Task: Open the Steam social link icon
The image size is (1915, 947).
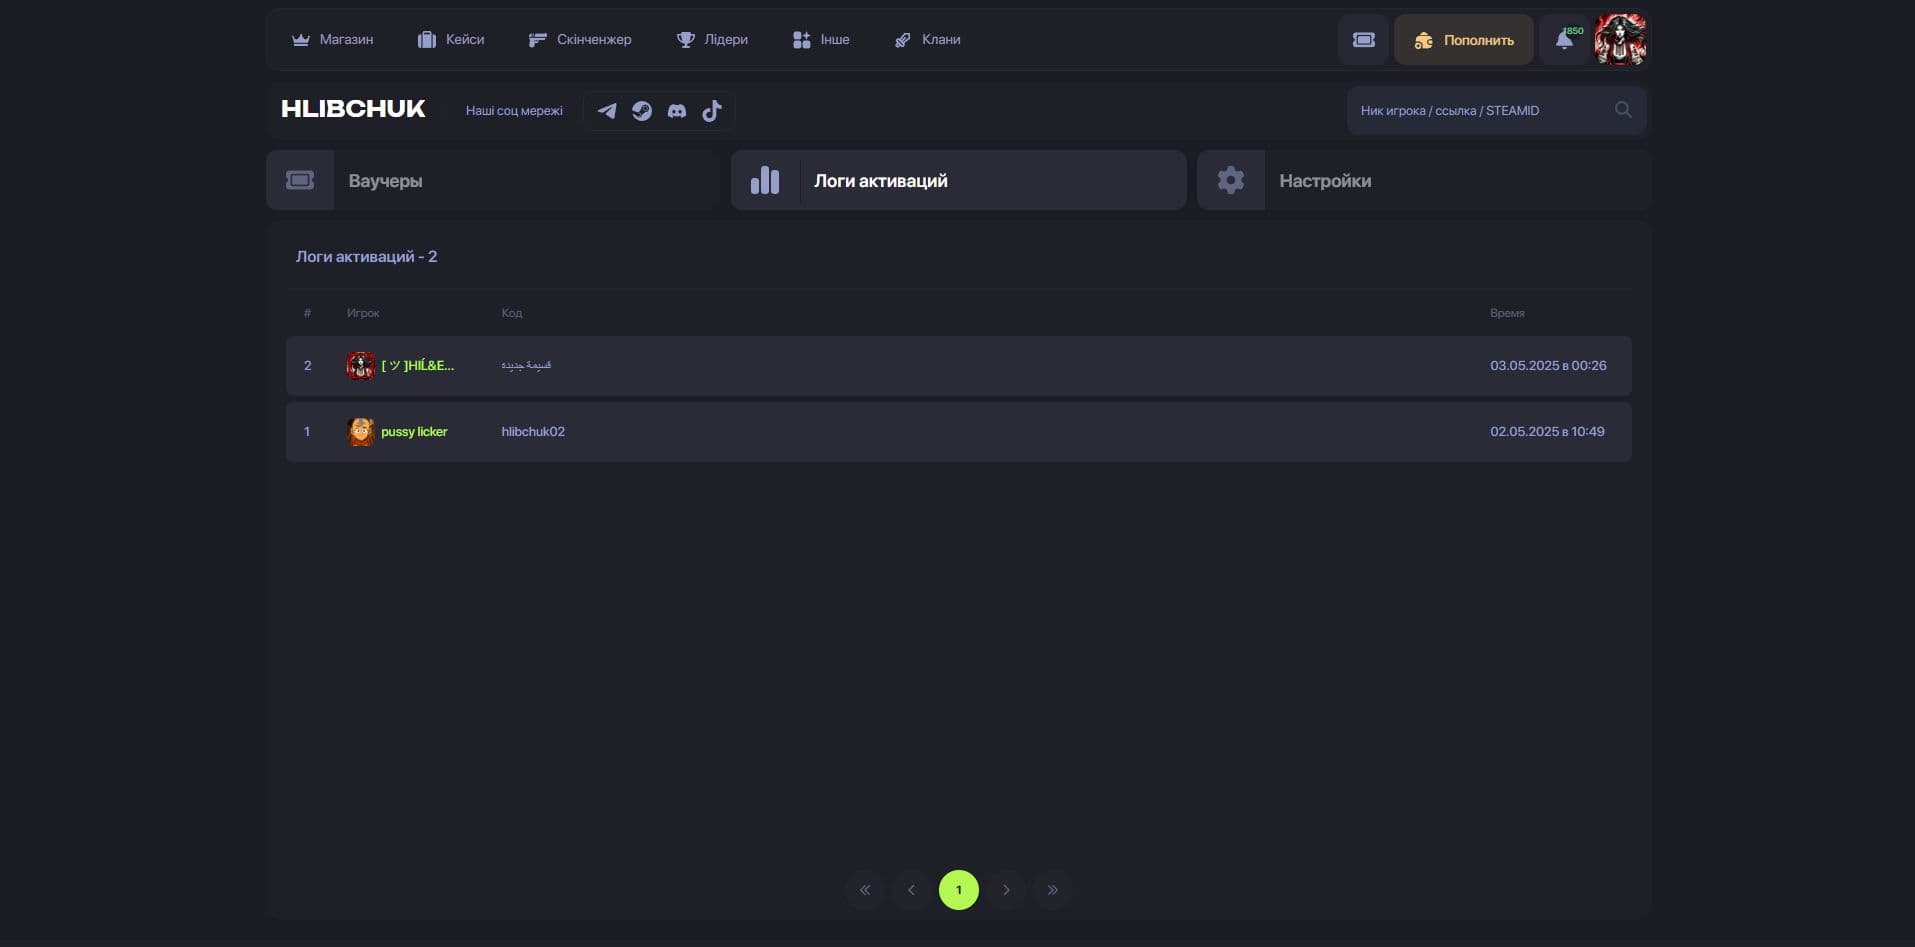Action: 642,111
